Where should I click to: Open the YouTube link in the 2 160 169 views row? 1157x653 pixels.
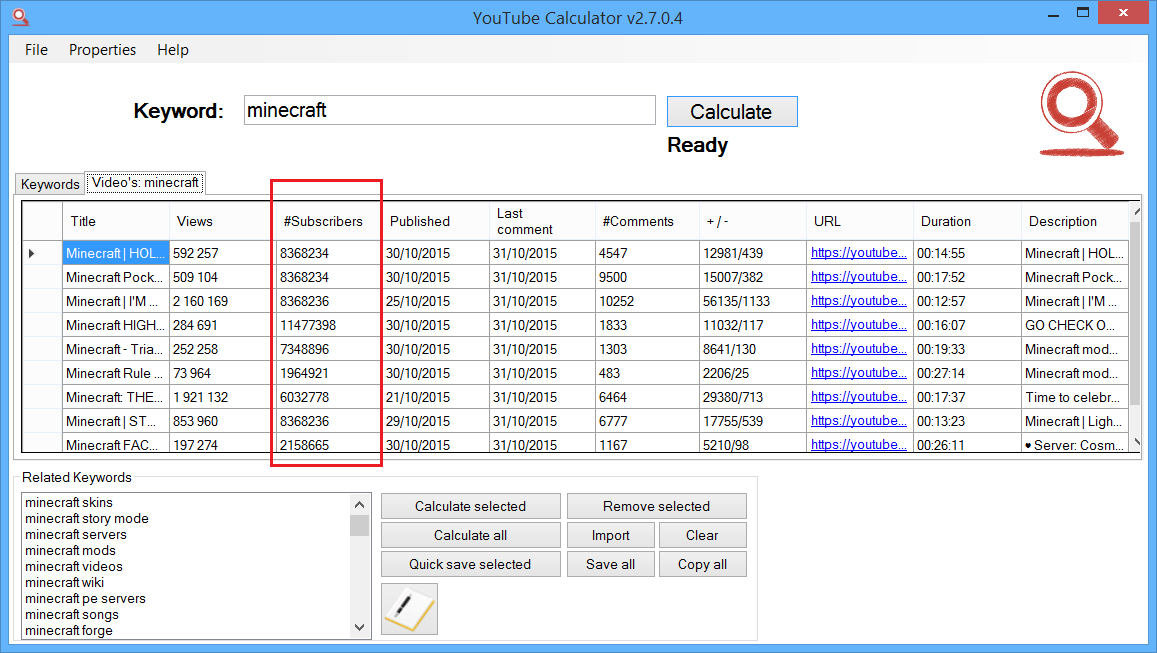click(859, 300)
